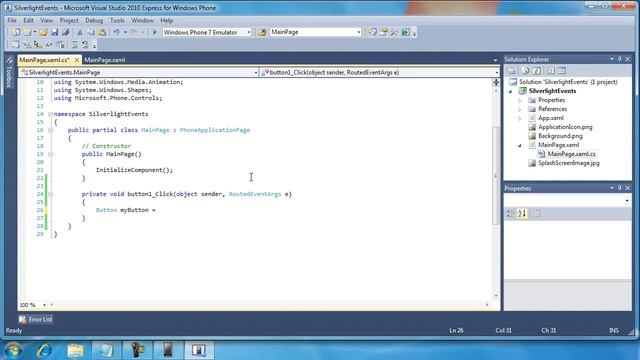This screenshot has height=360, width=640.
Task: Select SplashScreenImage.jpg in the Solution Explorer
Action: click(x=569, y=163)
